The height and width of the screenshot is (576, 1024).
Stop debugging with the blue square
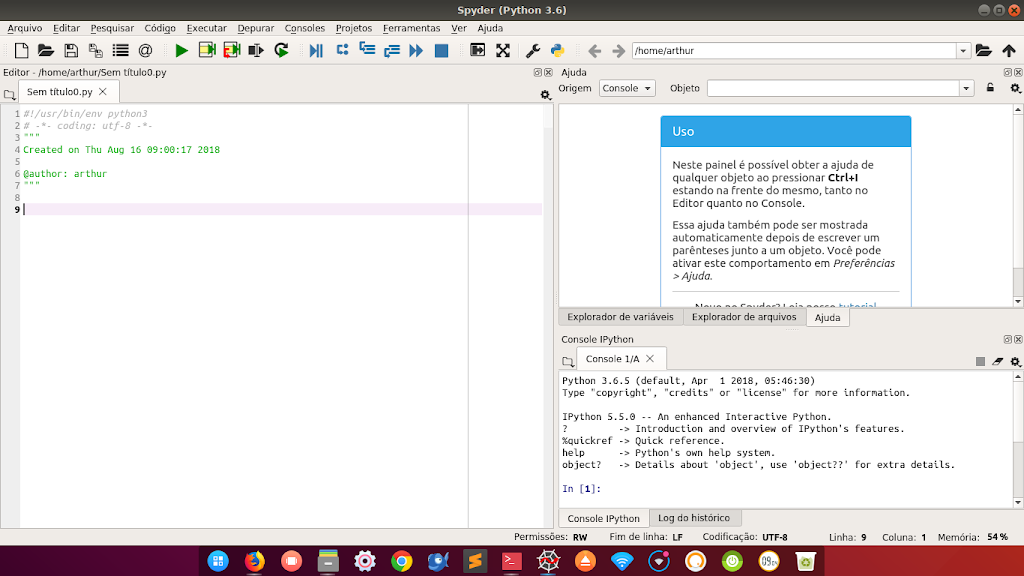click(x=441, y=50)
